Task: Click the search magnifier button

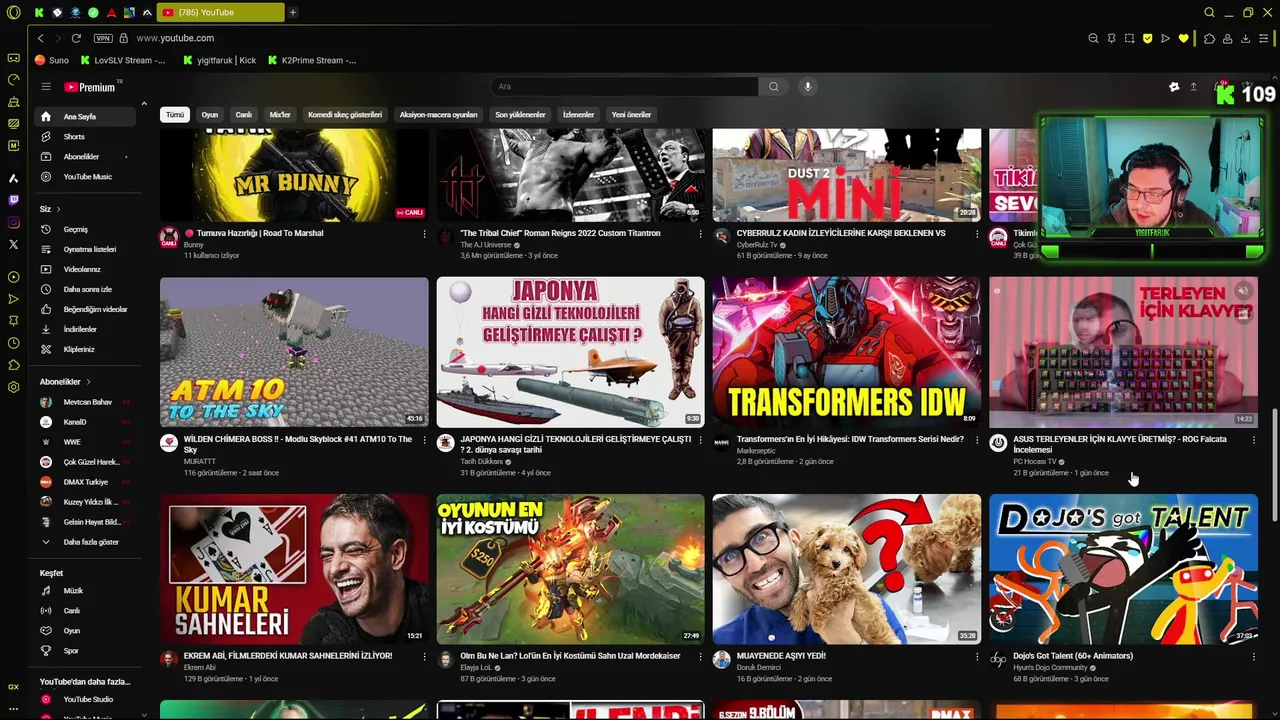Action: pyautogui.click(x=773, y=87)
